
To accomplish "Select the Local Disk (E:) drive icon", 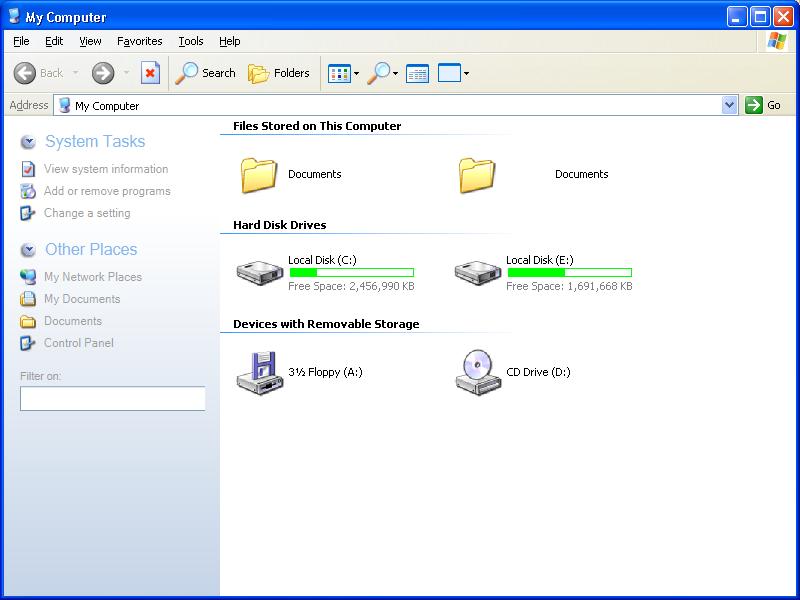I will [478, 272].
